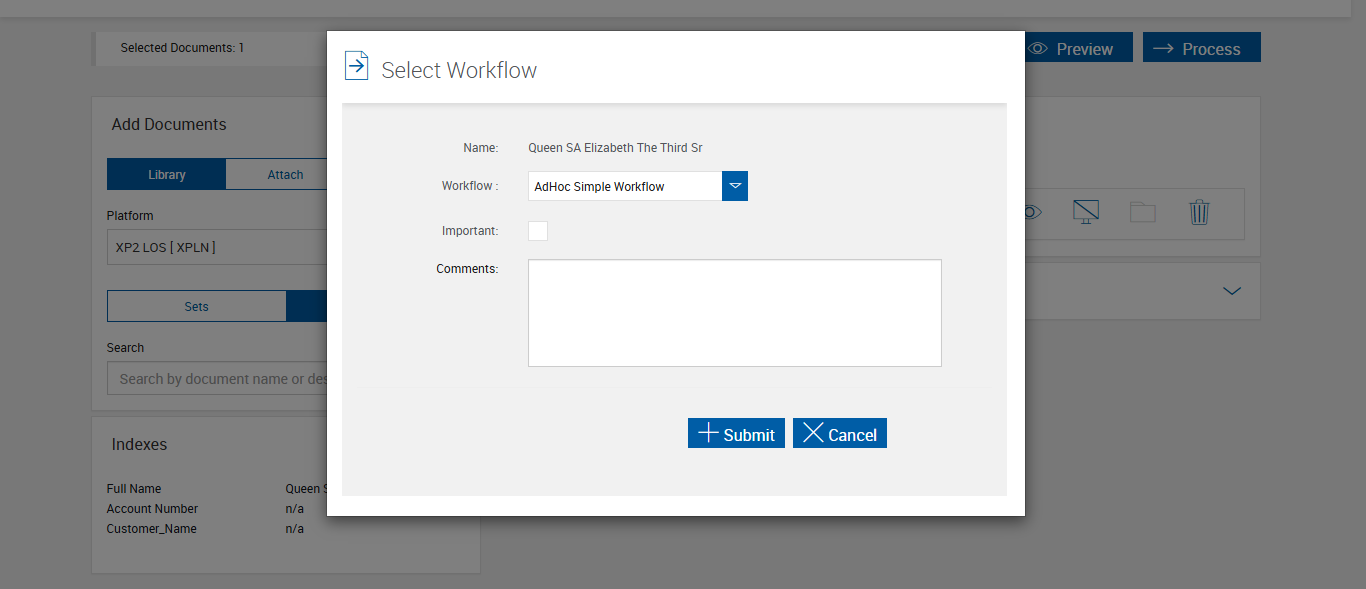Image resolution: width=1366 pixels, height=589 pixels.
Task: Click the X icon on Cancel
Action: point(813,433)
